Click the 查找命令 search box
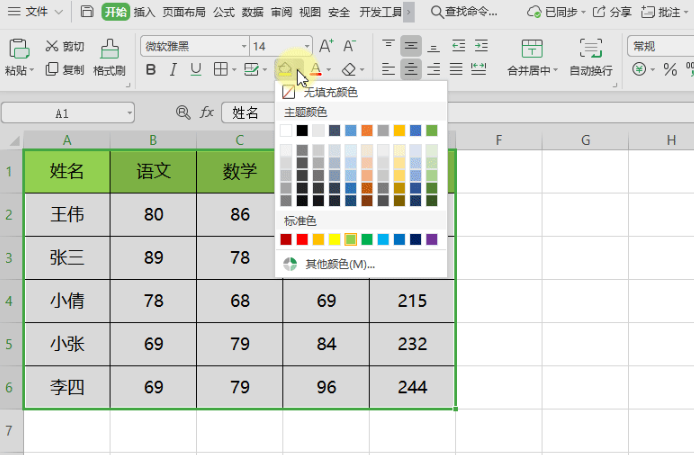 [x=464, y=12]
